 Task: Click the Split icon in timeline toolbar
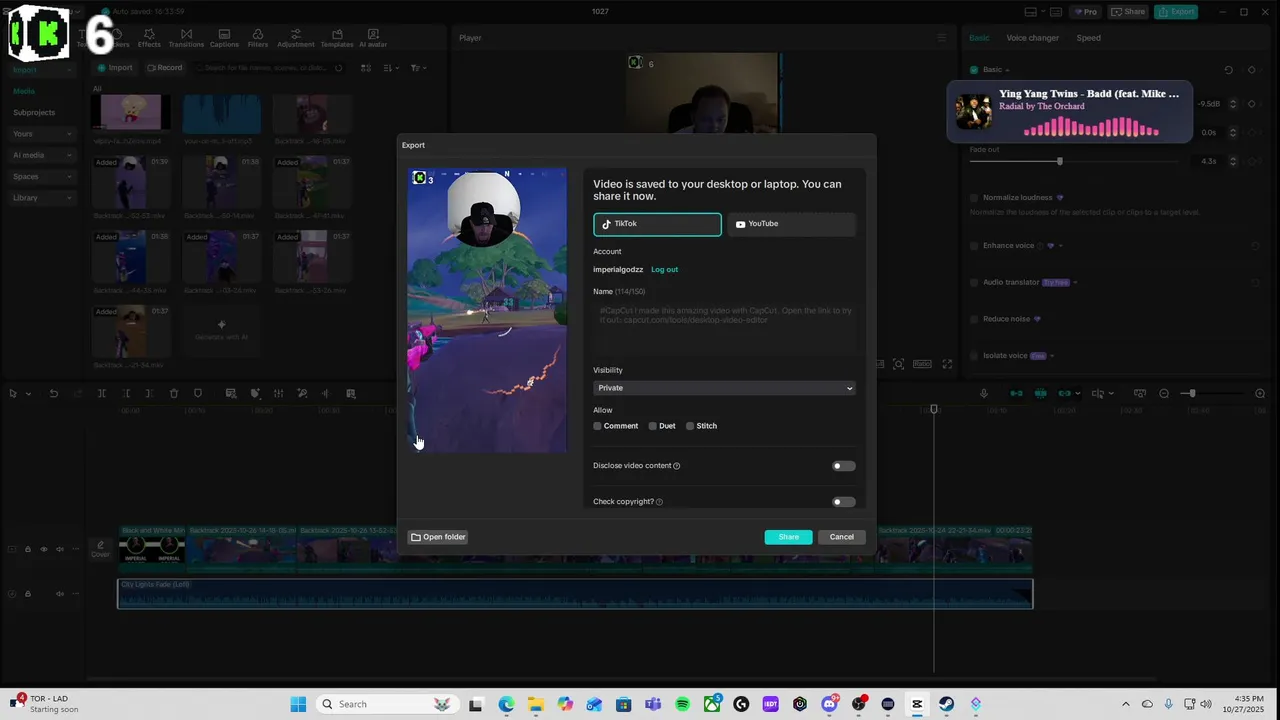tap(102, 394)
